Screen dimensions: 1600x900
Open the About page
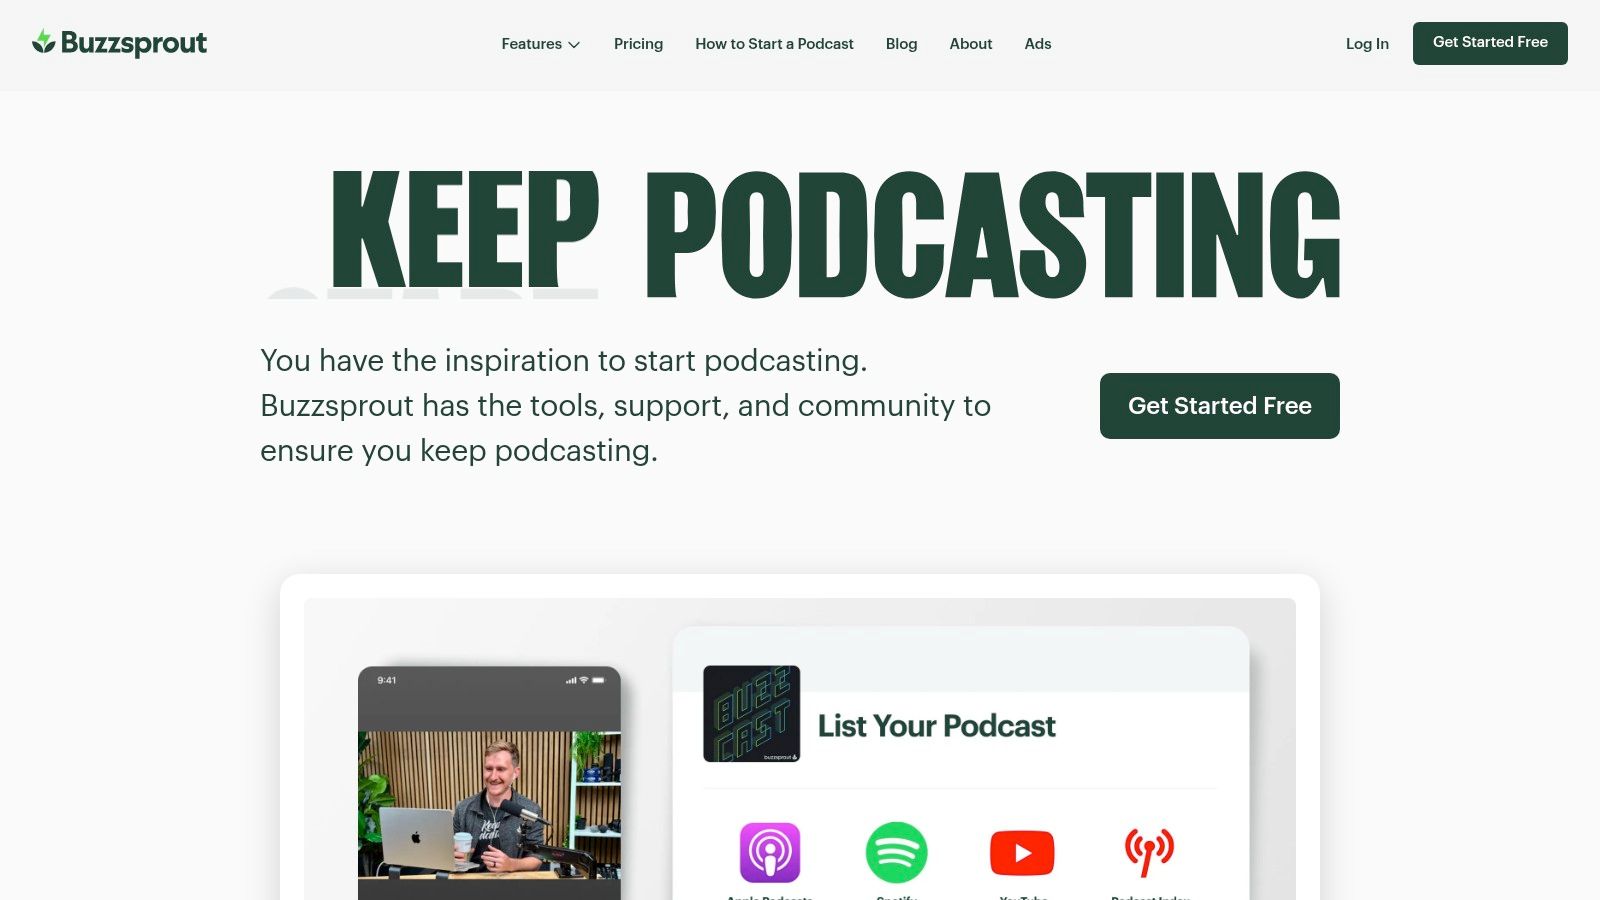[x=971, y=44]
